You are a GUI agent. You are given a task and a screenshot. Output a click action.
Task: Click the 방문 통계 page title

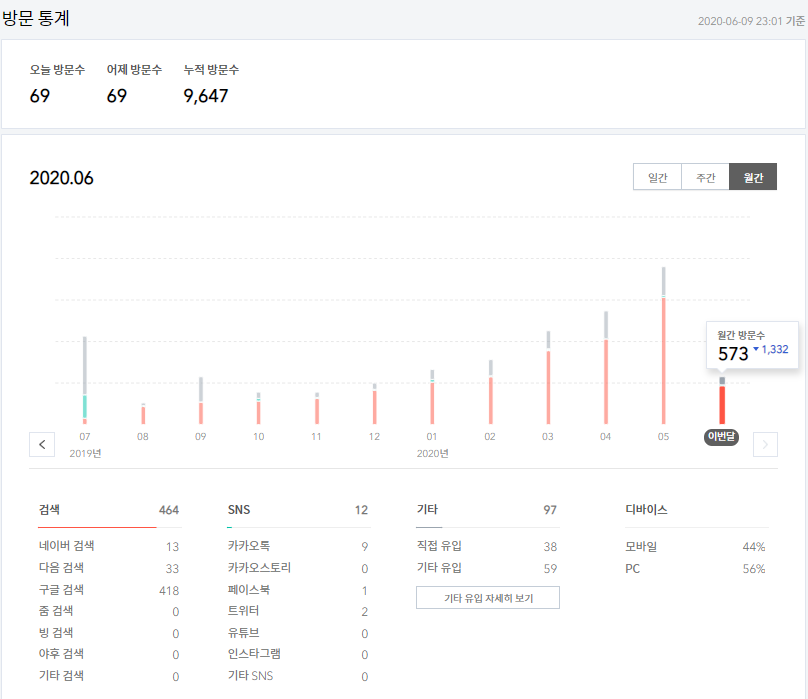tap(36, 18)
